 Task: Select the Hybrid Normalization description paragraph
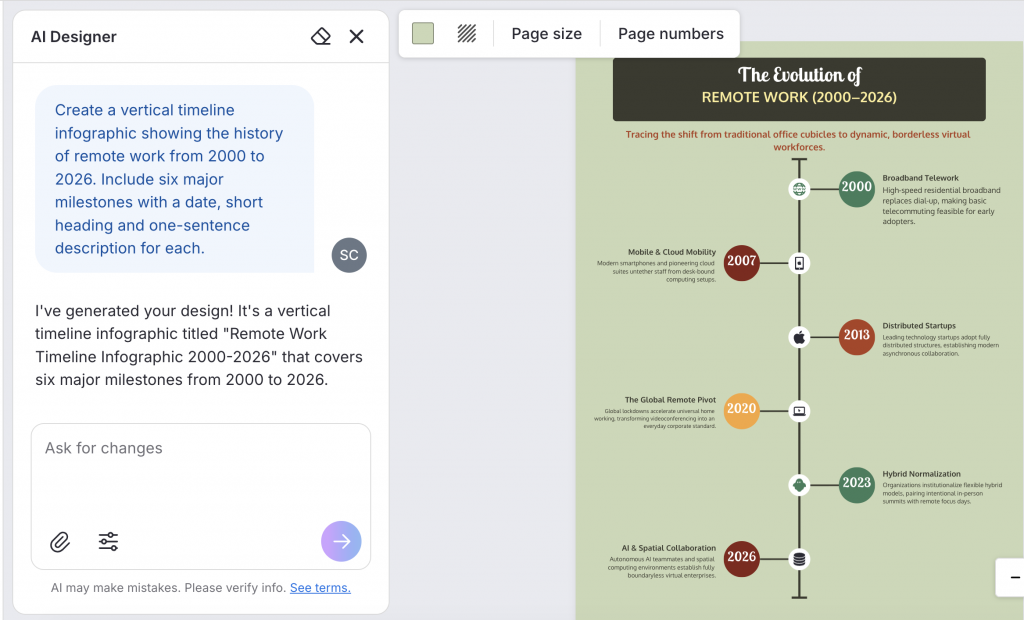[942, 493]
